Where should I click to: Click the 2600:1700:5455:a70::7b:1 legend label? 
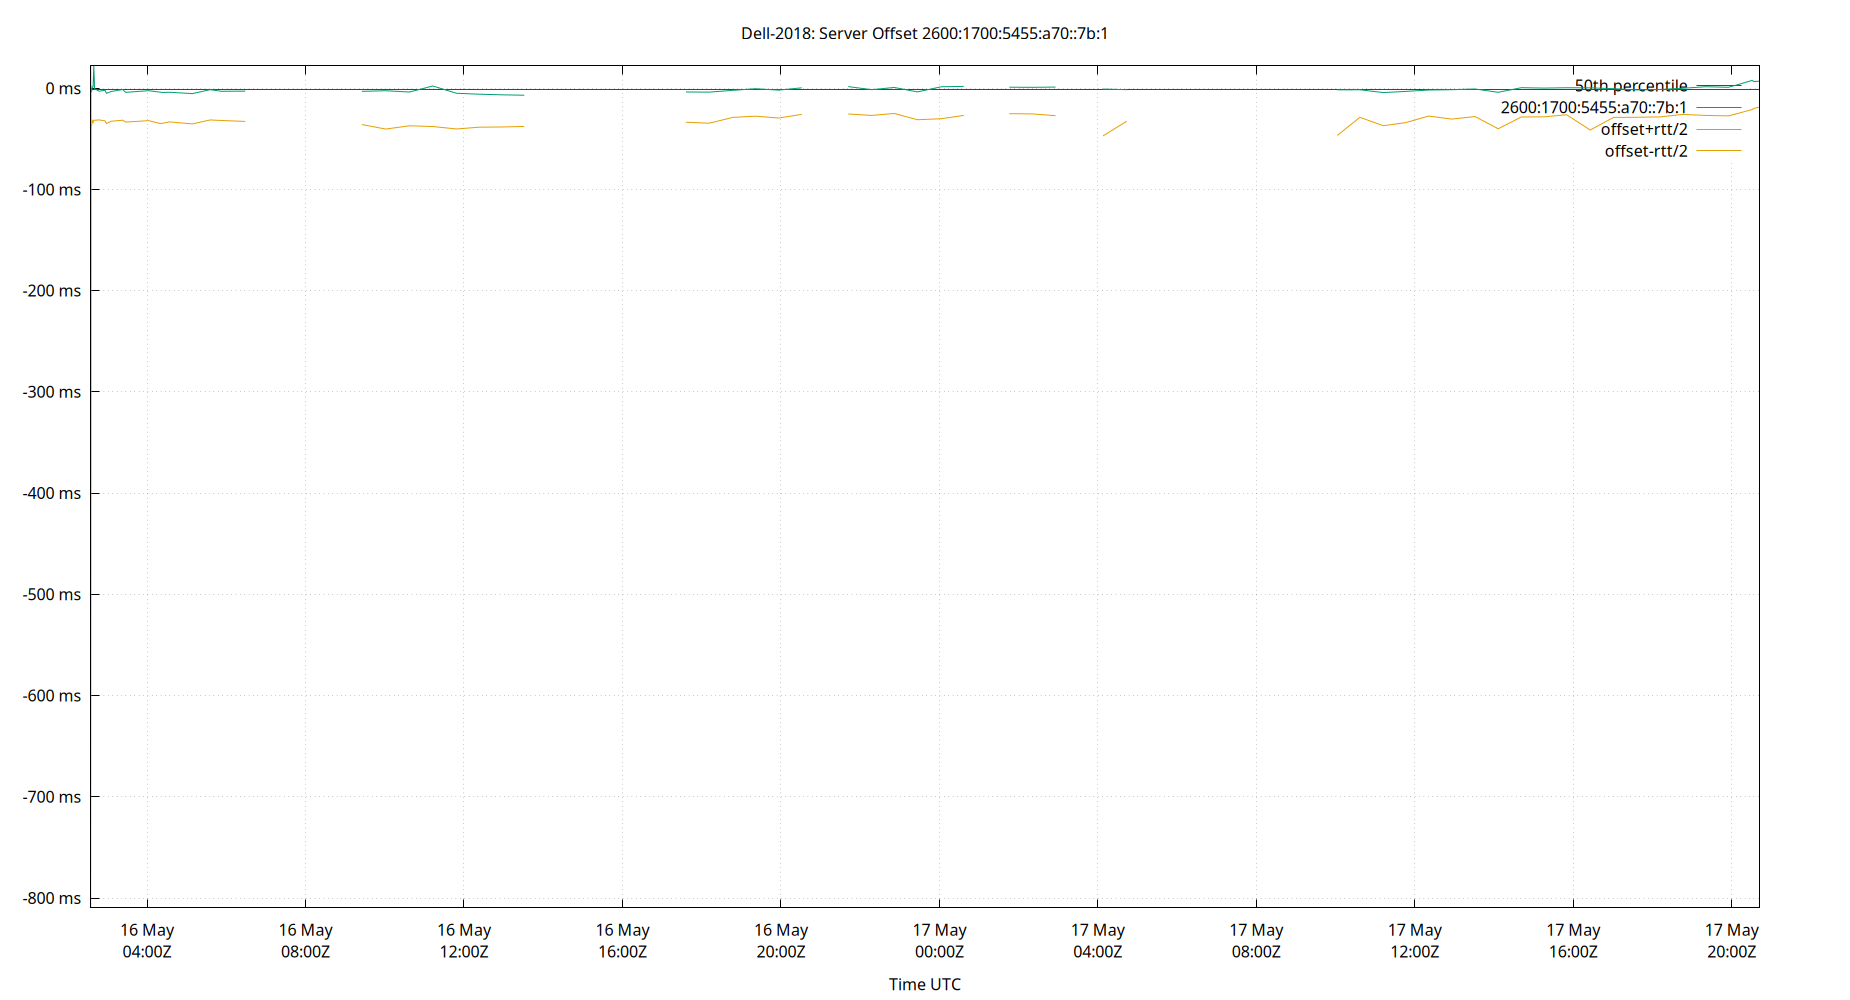pyautogui.click(x=1594, y=106)
